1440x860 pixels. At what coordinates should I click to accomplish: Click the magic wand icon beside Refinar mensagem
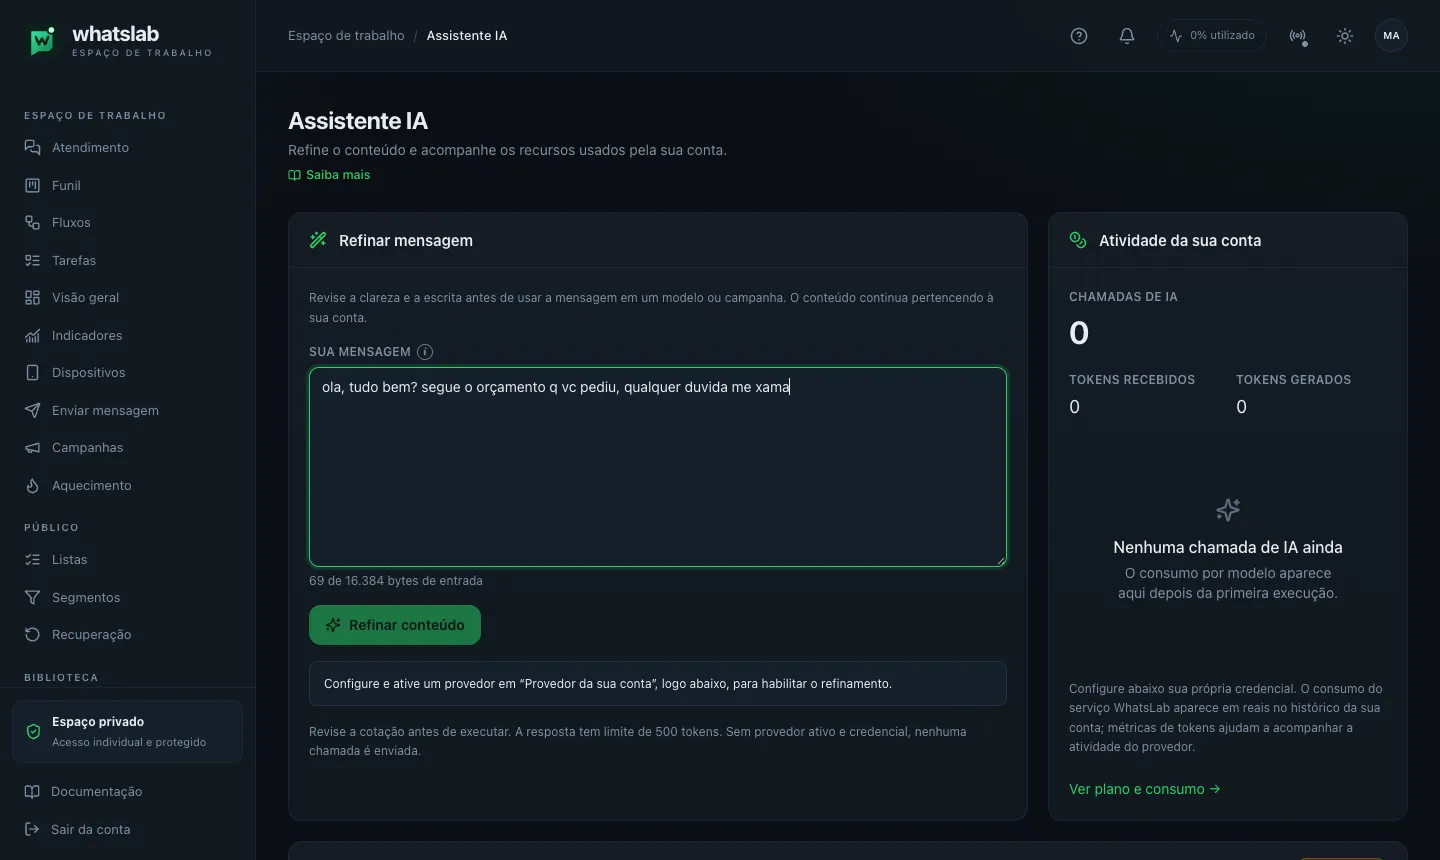(x=318, y=240)
